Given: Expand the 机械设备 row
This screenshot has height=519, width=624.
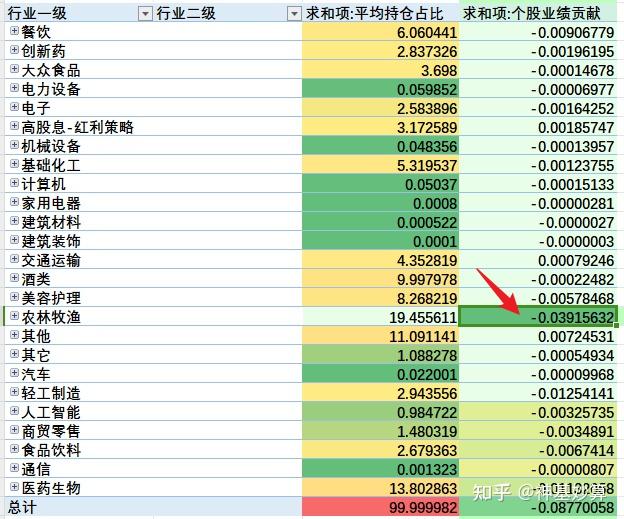Looking at the screenshot, I should (x=14, y=145).
